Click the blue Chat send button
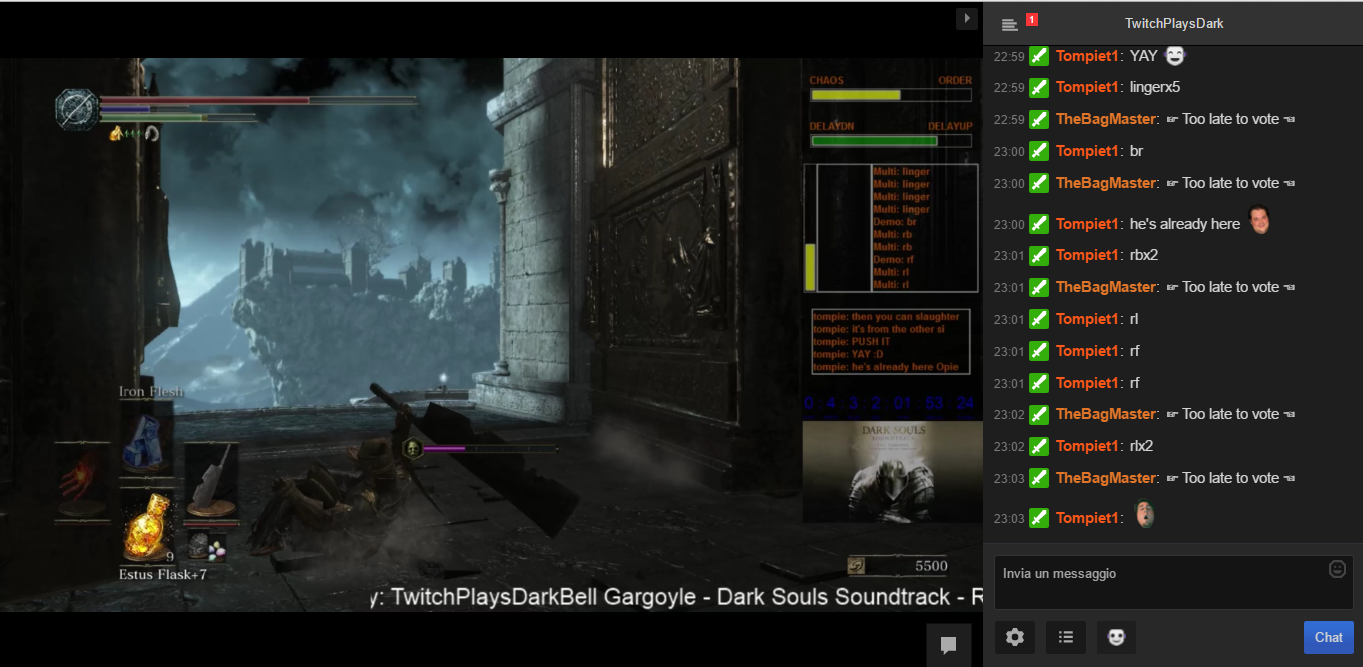The image size is (1363, 667). pyautogui.click(x=1329, y=637)
